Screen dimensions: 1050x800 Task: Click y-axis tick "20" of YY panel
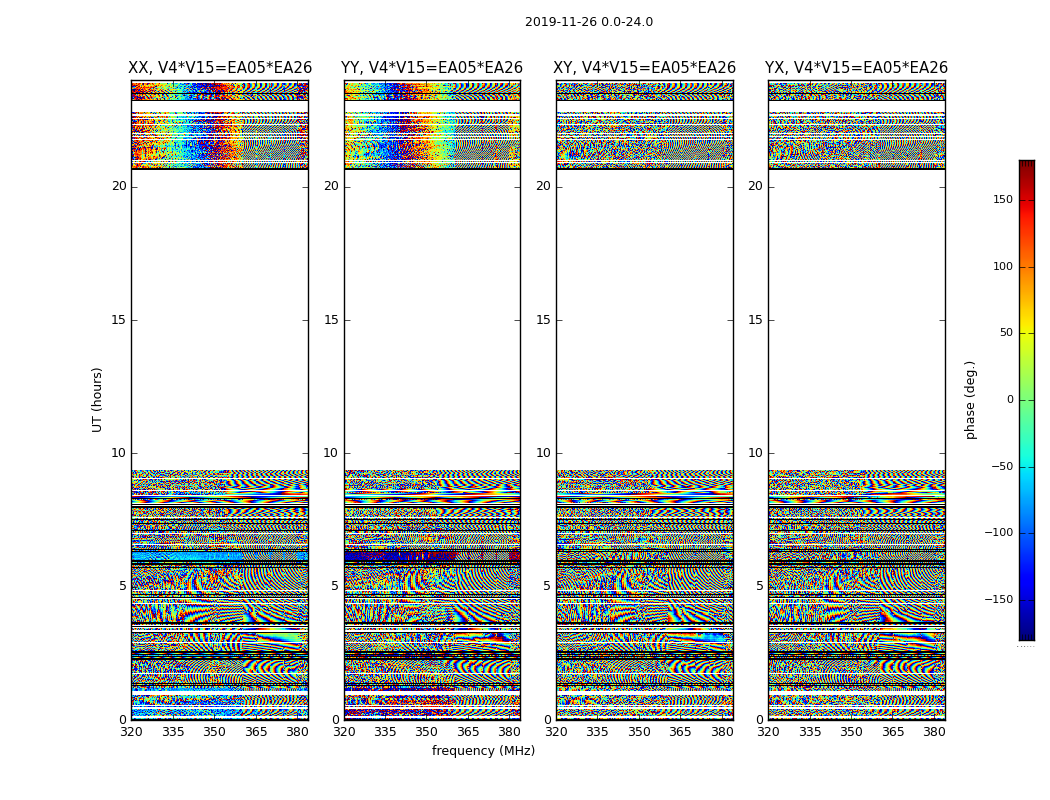coord(331,186)
